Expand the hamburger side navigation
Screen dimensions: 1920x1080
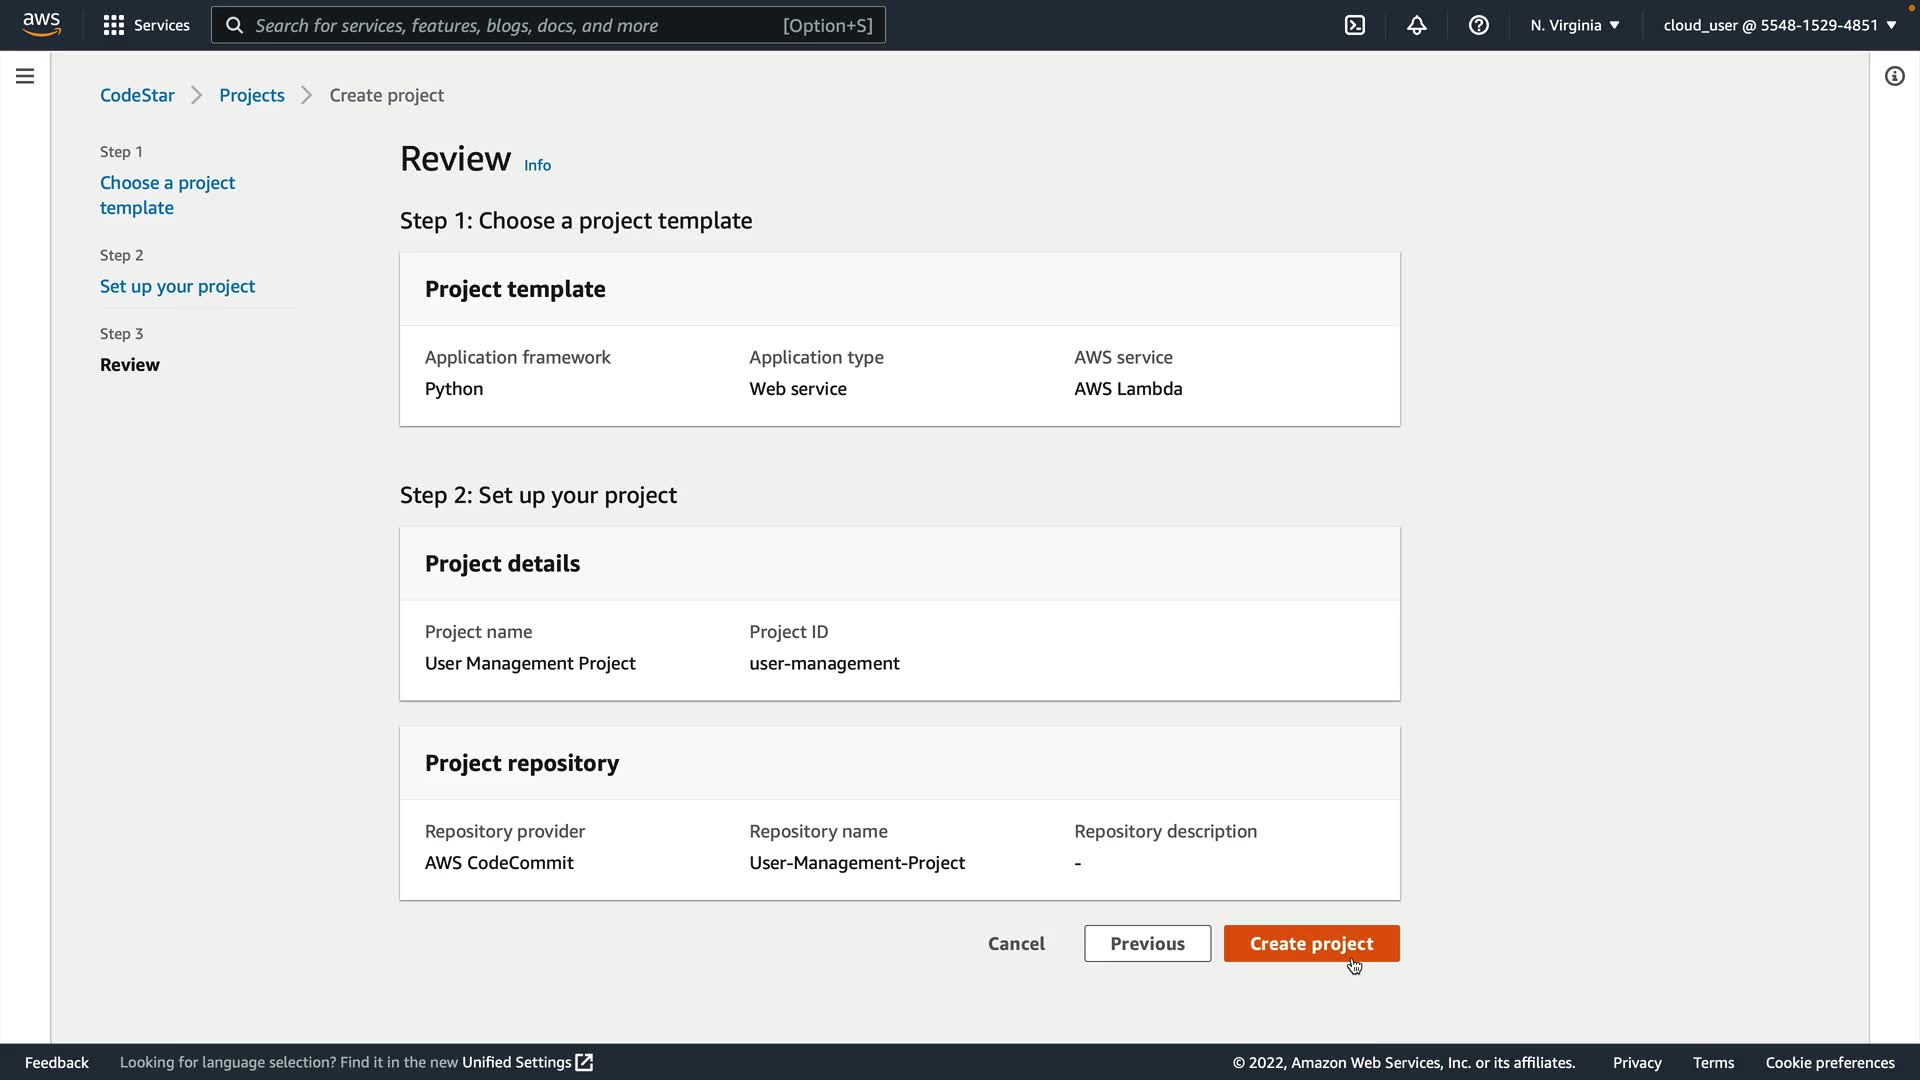tap(25, 76)
